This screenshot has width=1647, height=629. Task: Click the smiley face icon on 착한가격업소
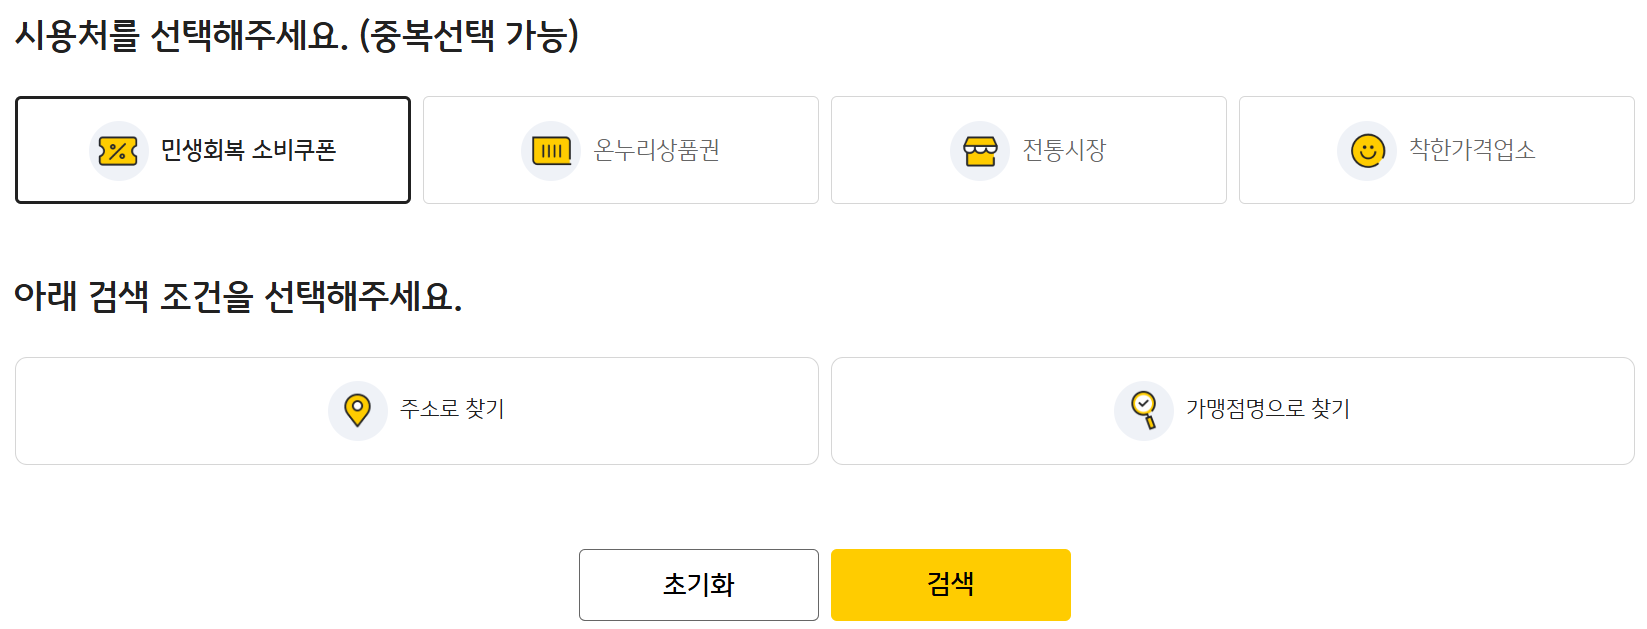point(1367,150)
